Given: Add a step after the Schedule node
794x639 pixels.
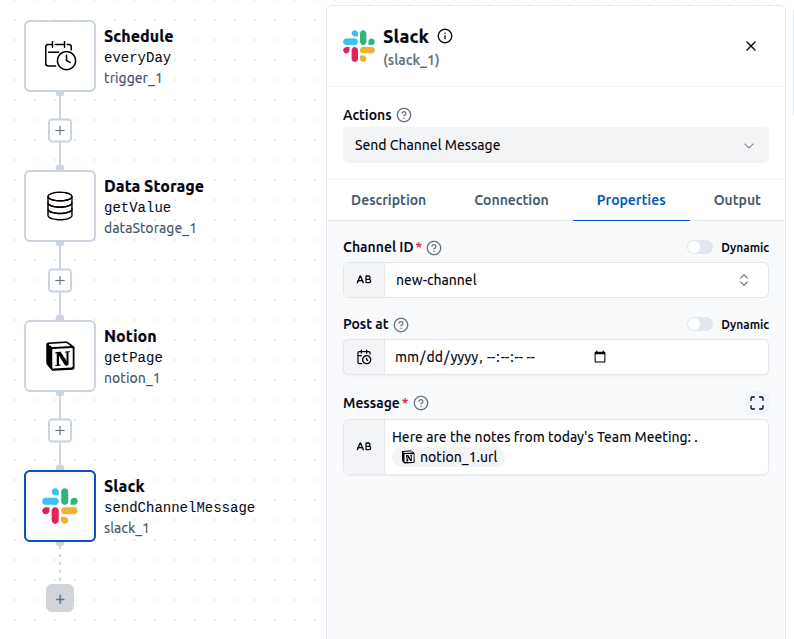Looking at the screenshot, I should pyautogui.click(x=60, y=131).
